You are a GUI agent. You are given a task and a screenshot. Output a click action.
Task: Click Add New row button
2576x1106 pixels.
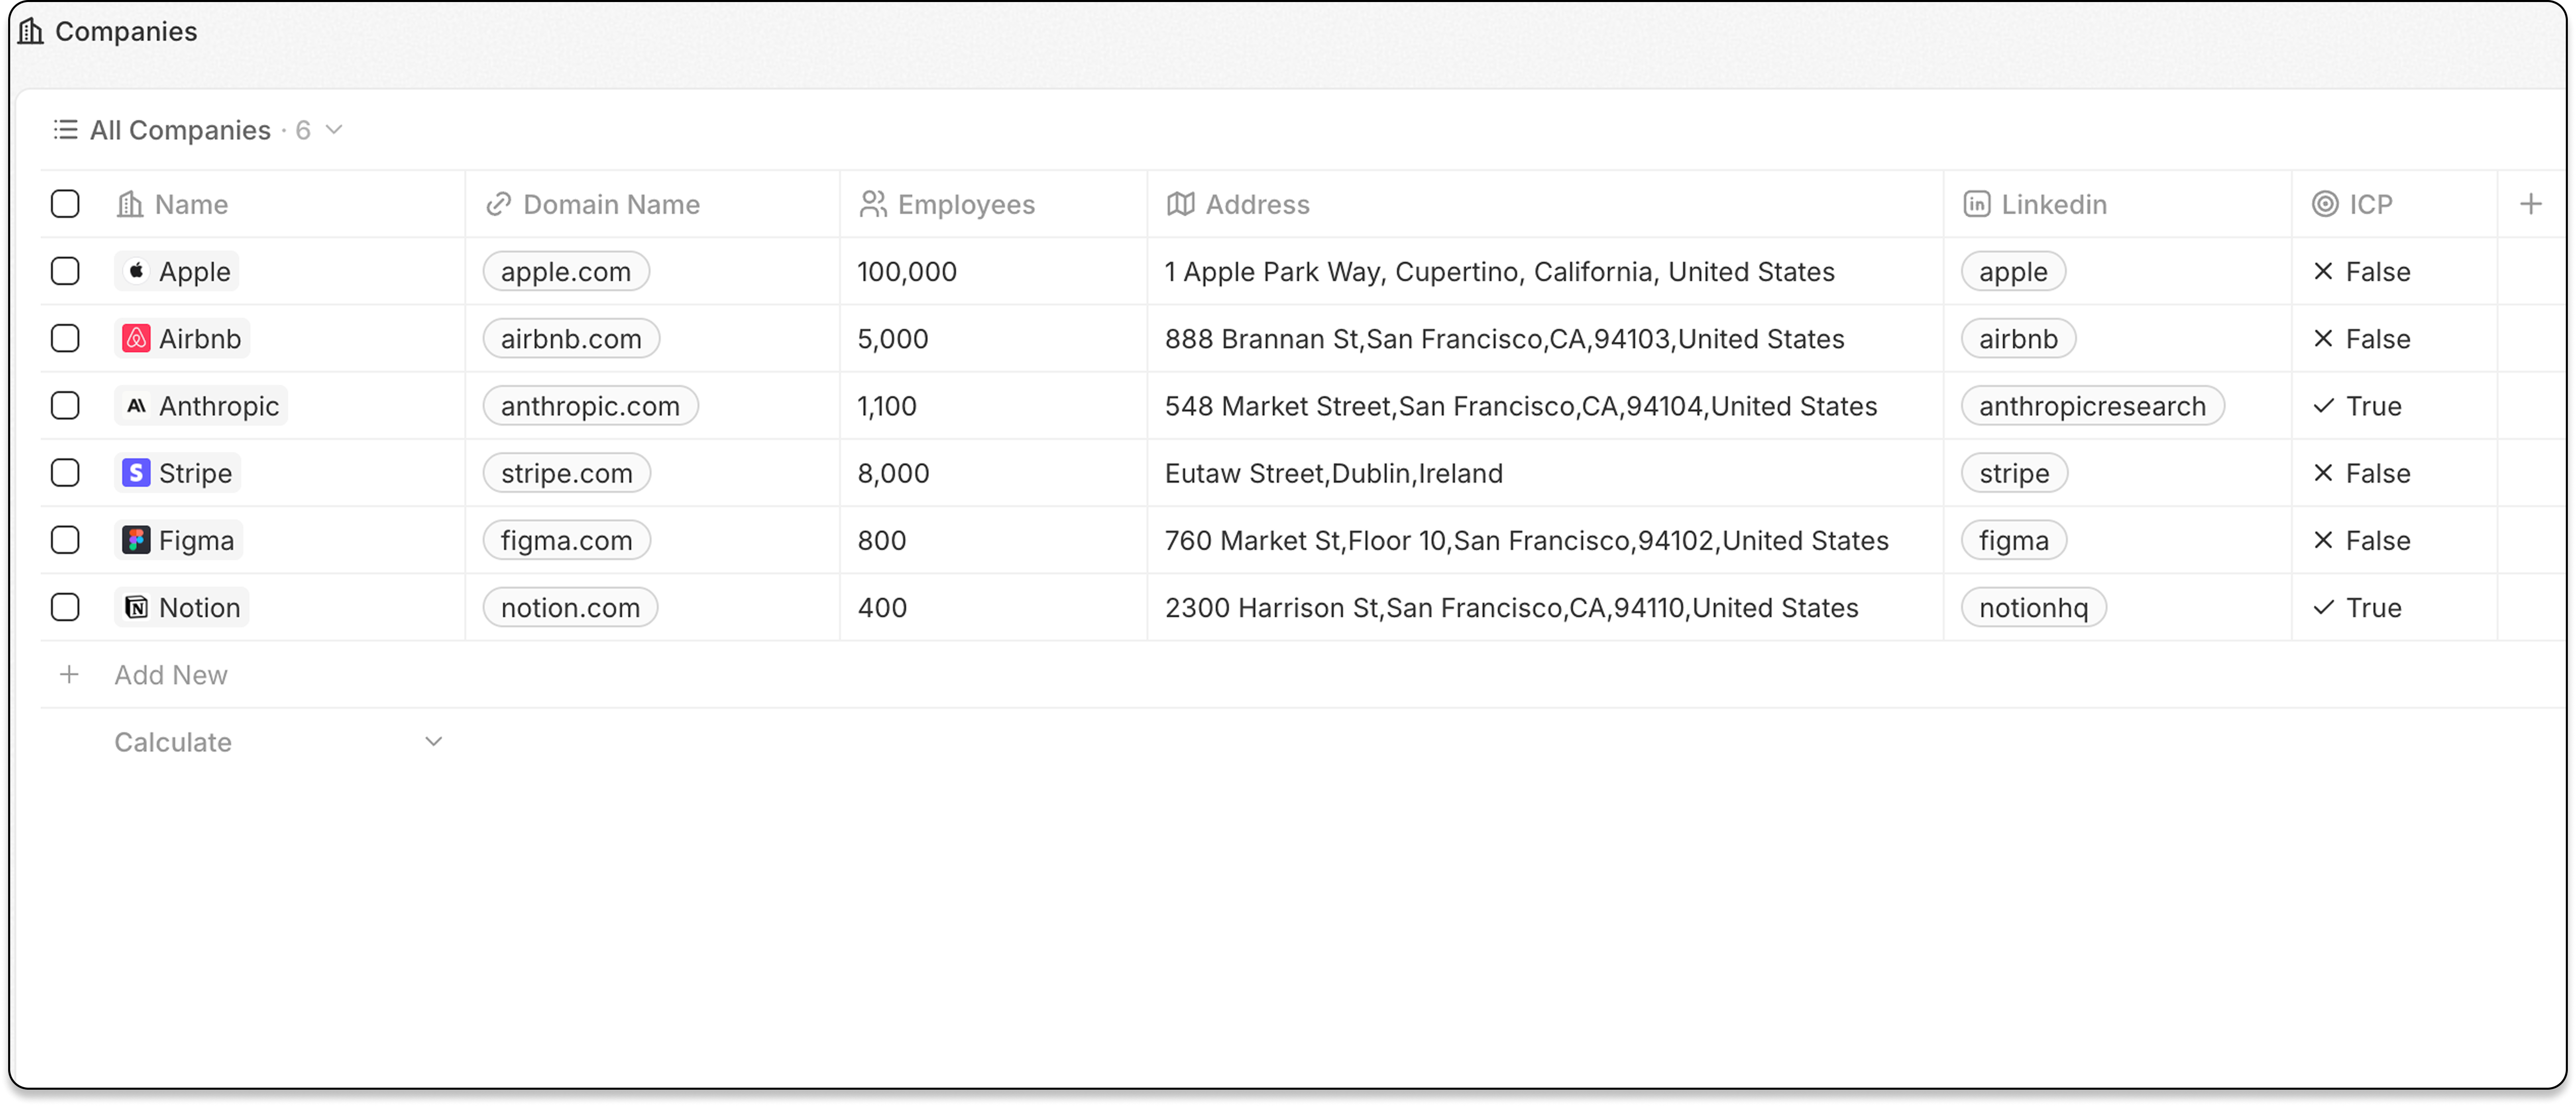coord(170,675)
